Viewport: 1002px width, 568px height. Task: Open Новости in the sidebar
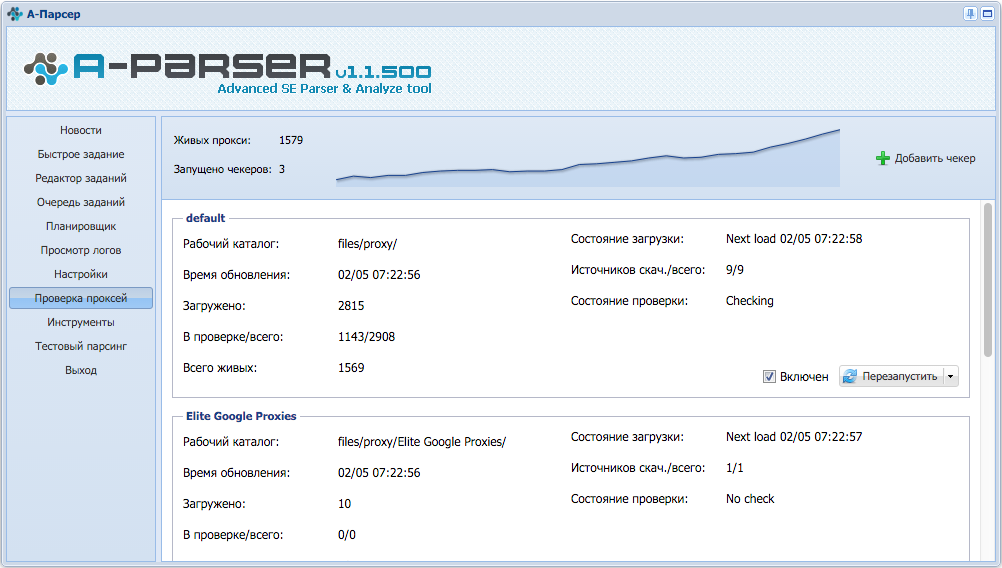(81, 130)
